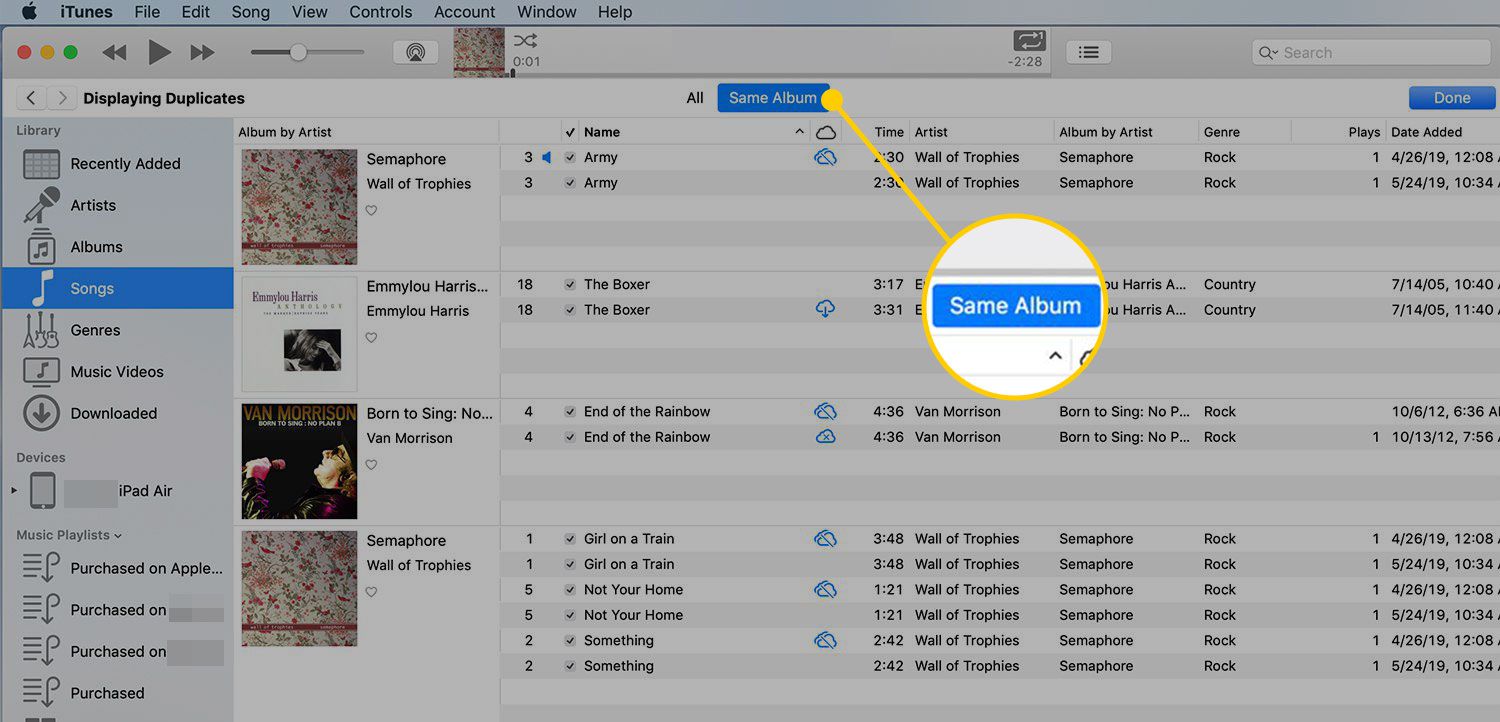Select the Same Album filter
The image size is (1500, 722).
[x=773, y=98]
